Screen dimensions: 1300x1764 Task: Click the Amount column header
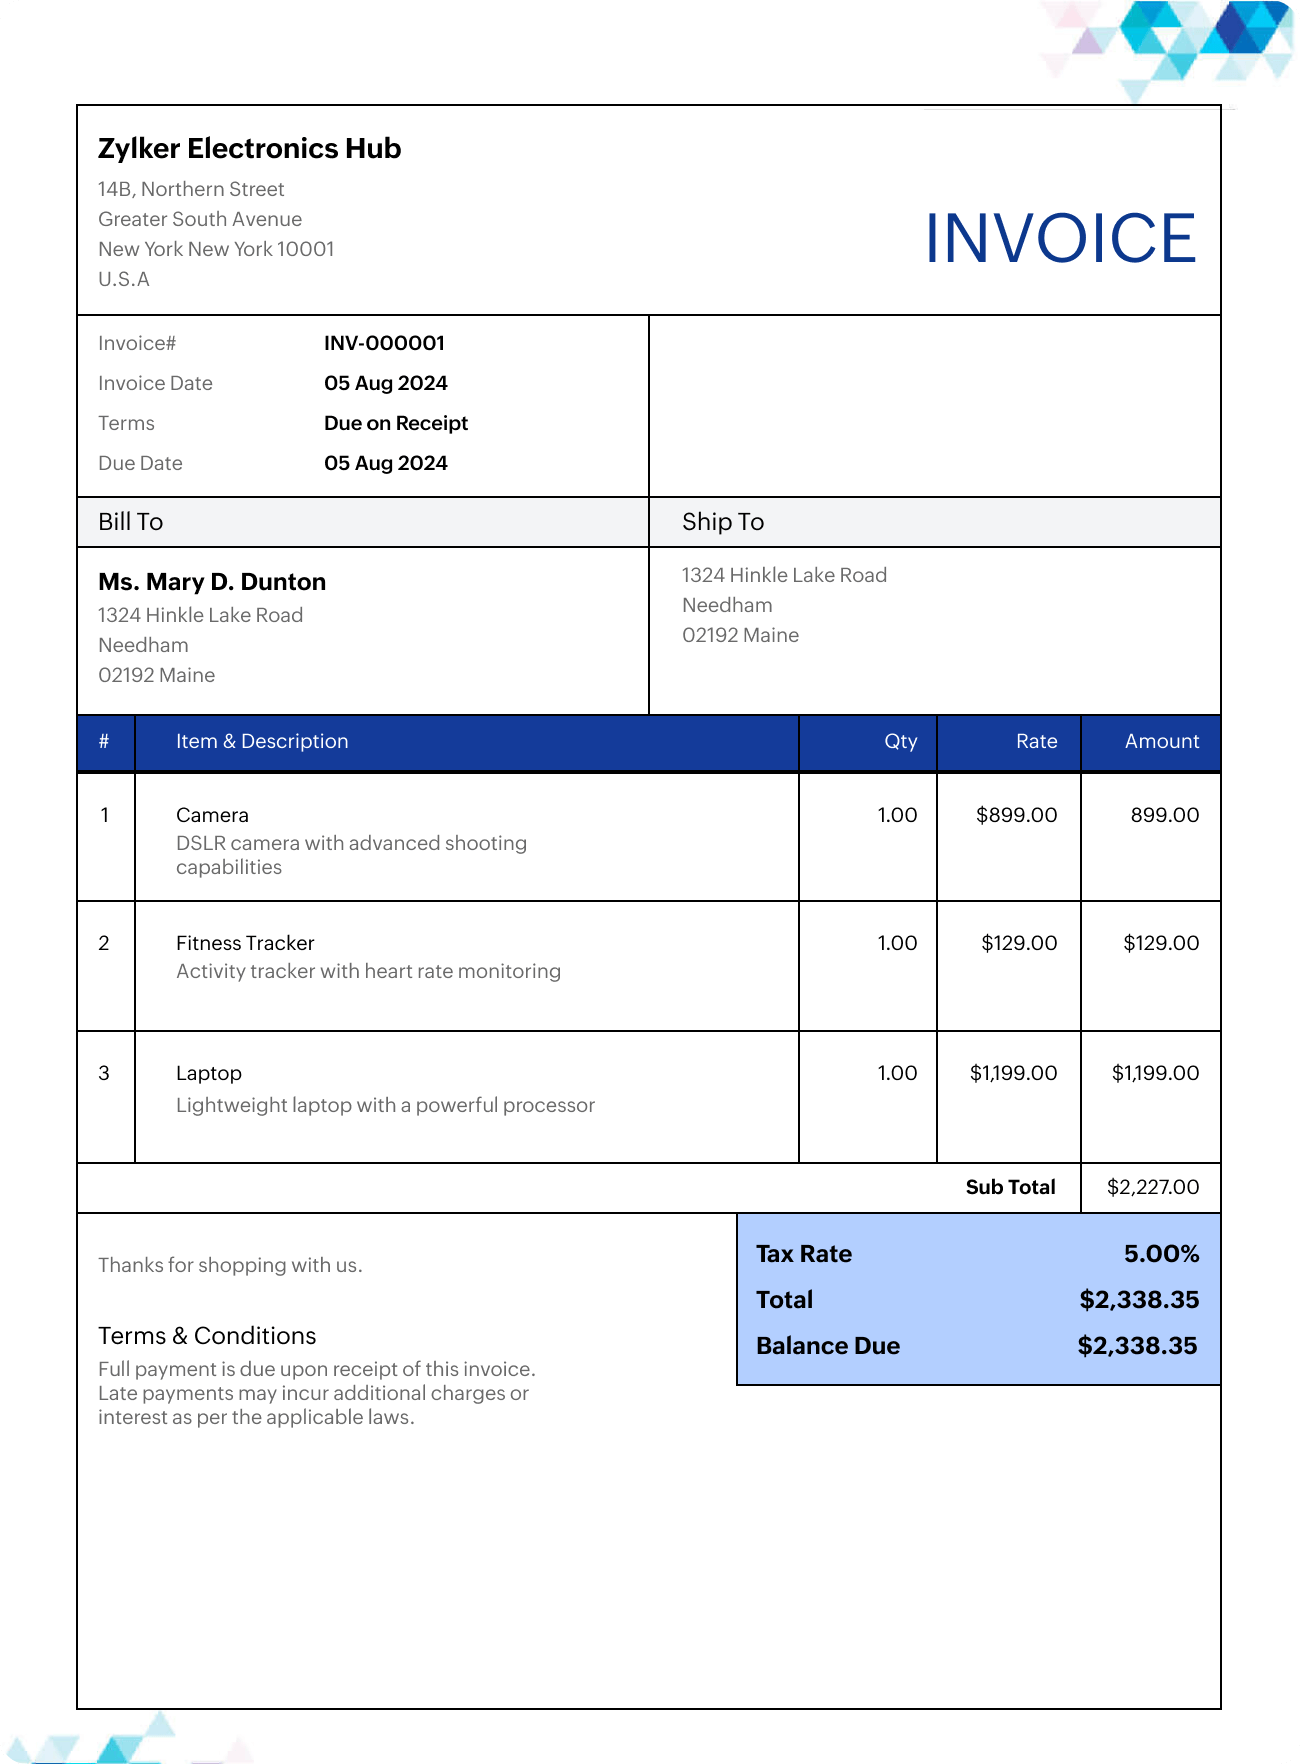(x=1161, y=741)
